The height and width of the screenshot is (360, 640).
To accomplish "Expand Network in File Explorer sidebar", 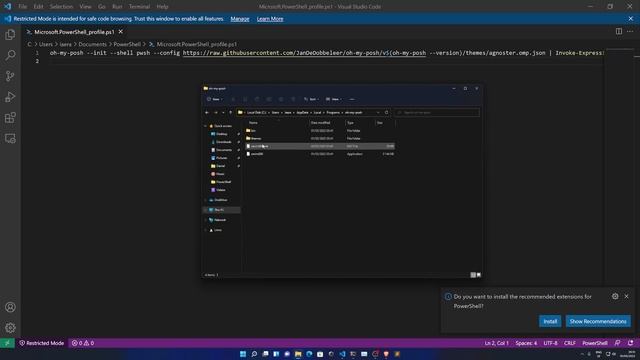I will 206,220.
